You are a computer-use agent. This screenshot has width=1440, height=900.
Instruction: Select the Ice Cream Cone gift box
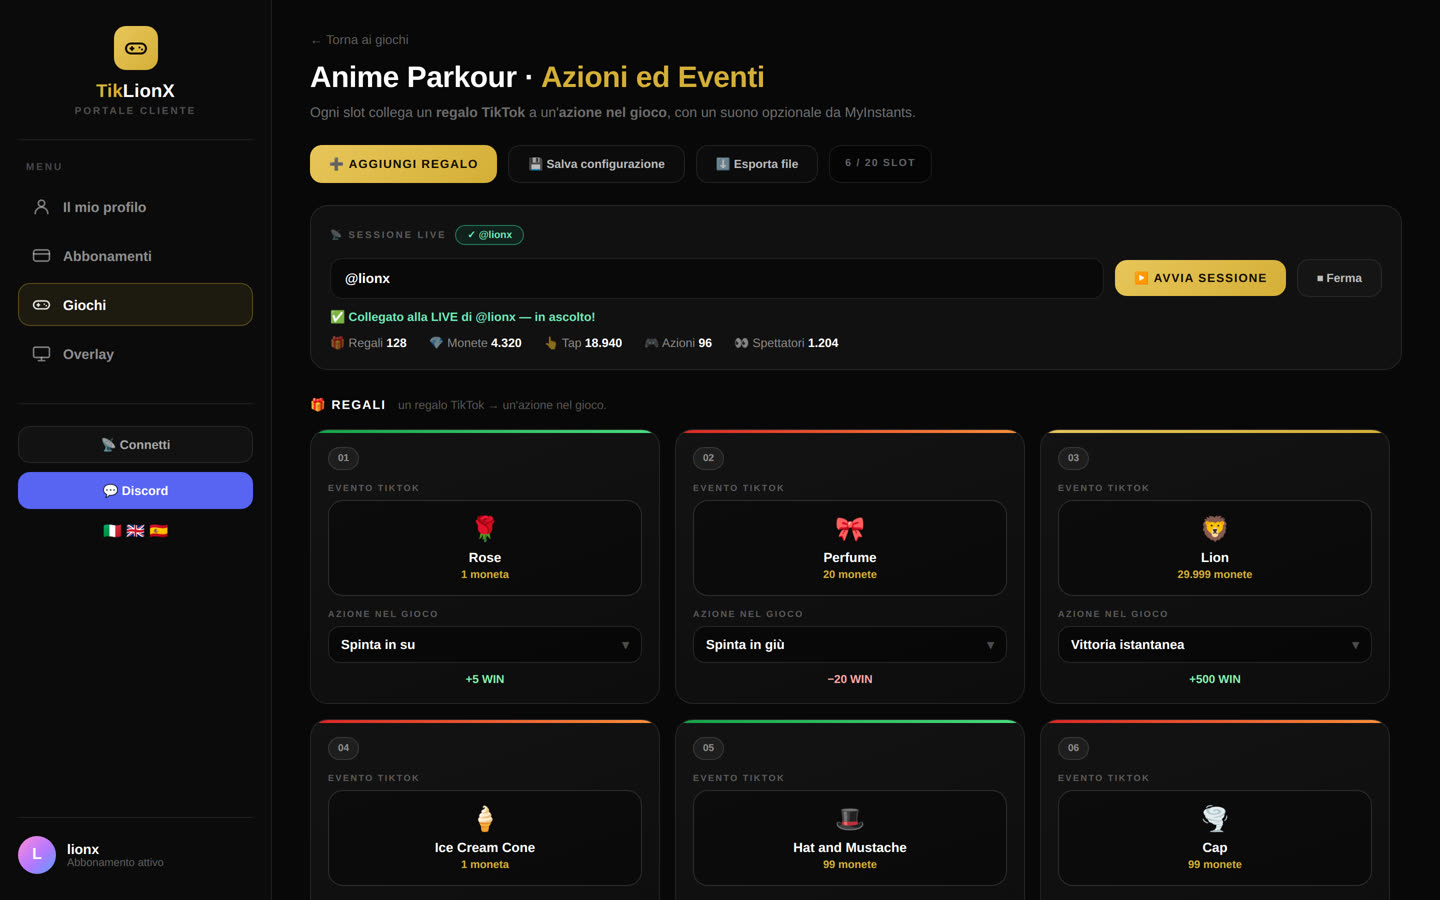pos(485,838)
